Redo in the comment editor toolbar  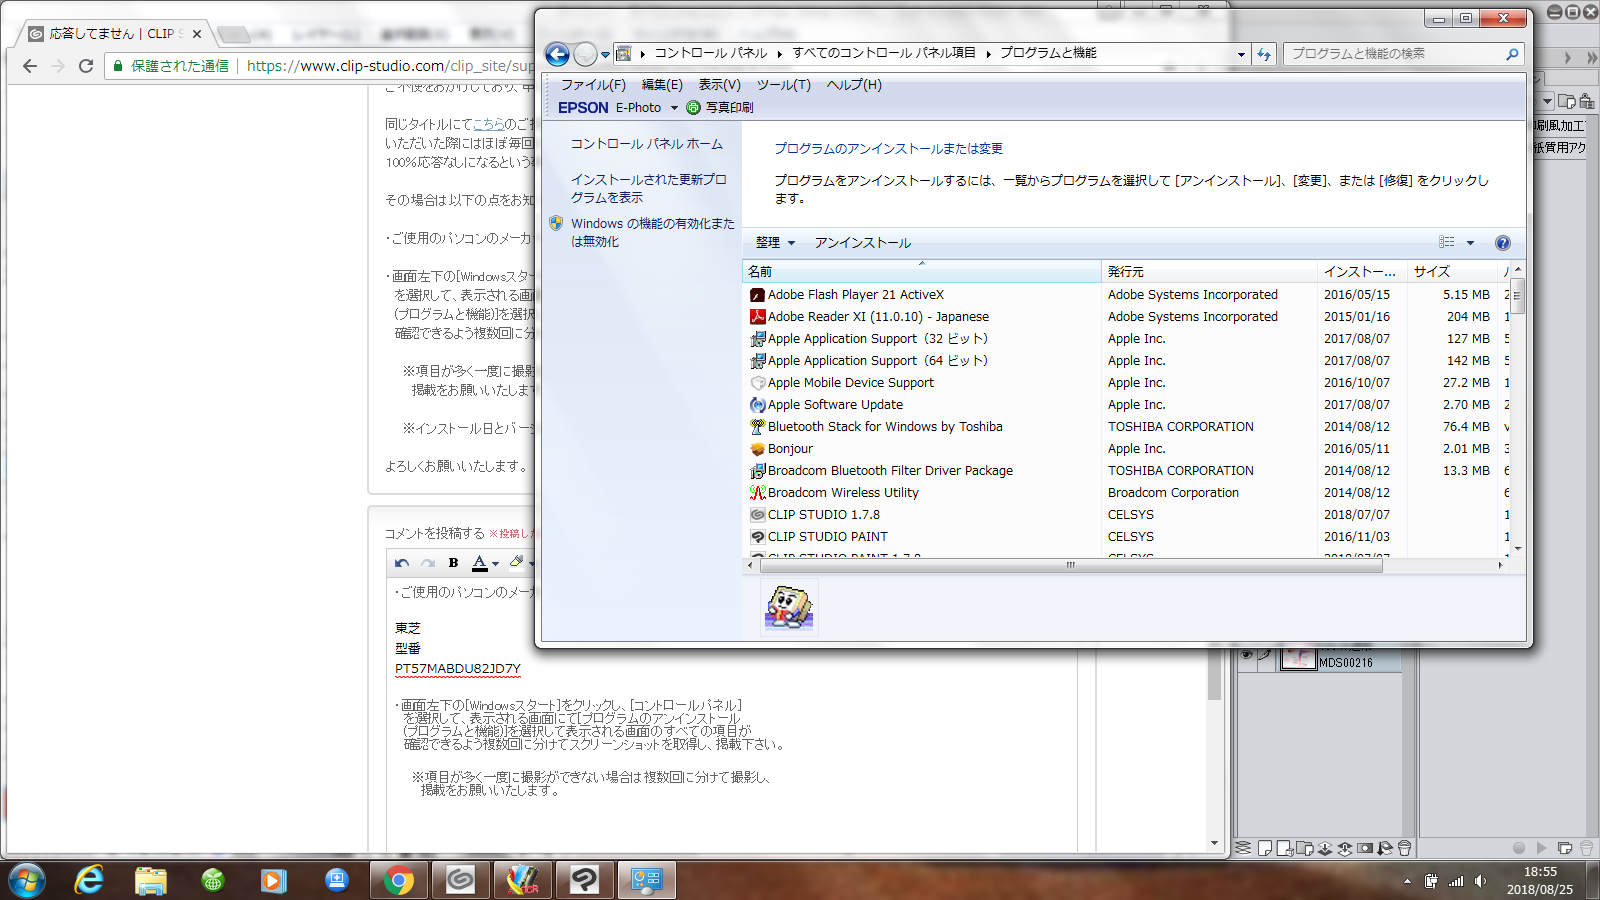(428, 563)
